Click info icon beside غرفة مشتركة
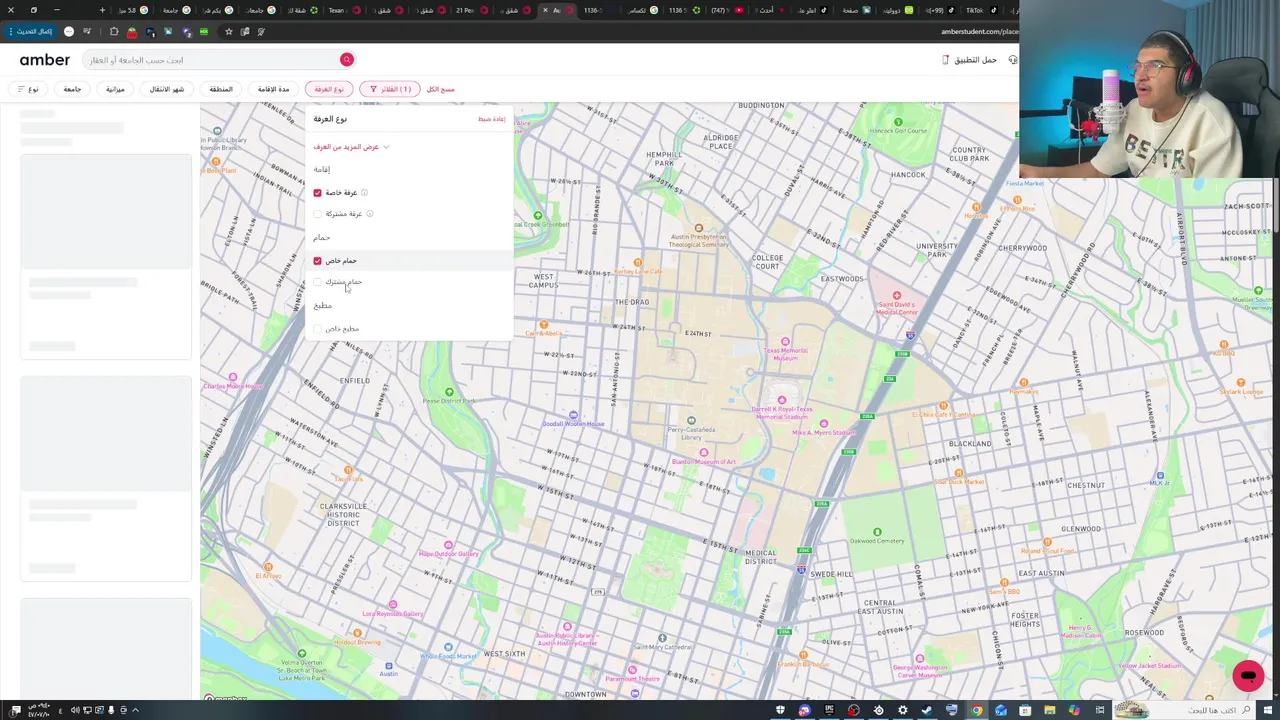This screenshot has width=1280, height=720. 369,213
